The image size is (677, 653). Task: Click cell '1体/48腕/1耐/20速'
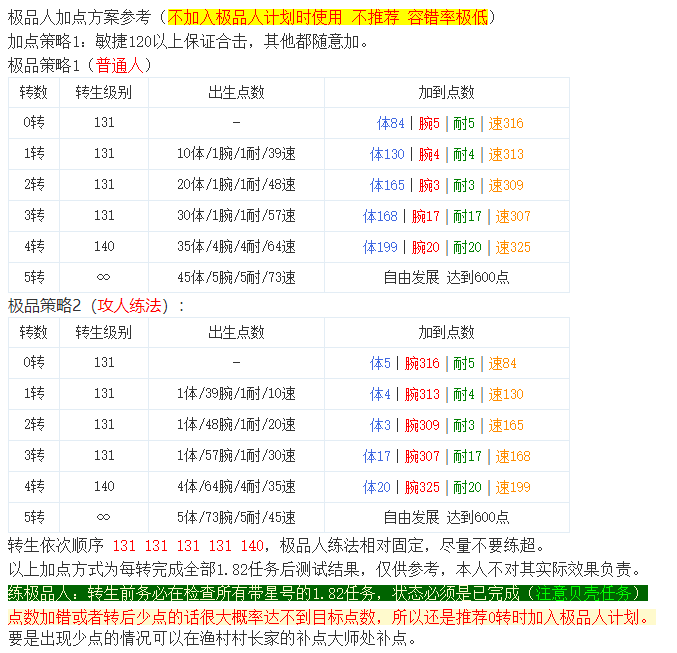236,425
